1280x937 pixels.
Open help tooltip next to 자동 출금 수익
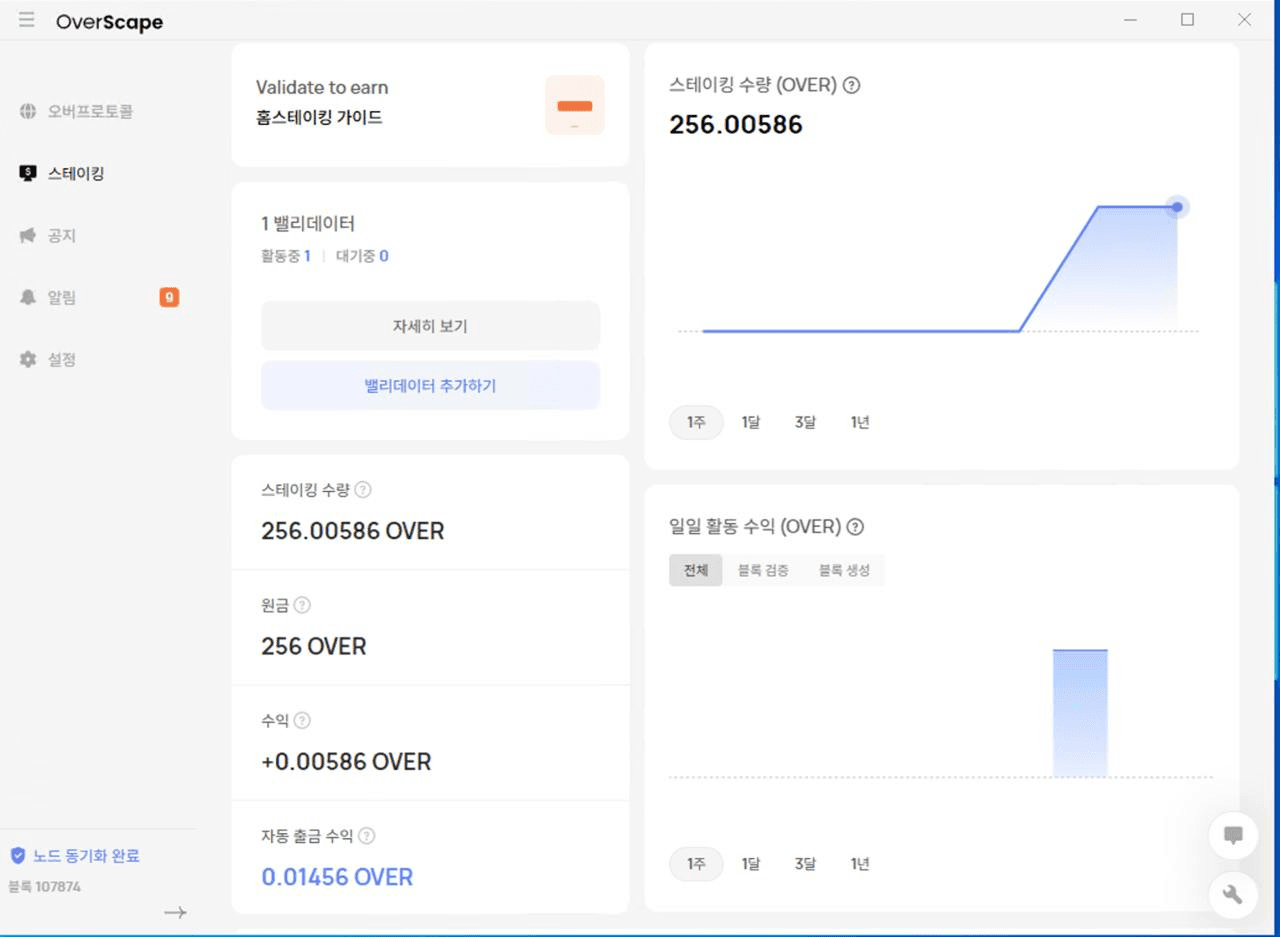(x=366, y=836)
